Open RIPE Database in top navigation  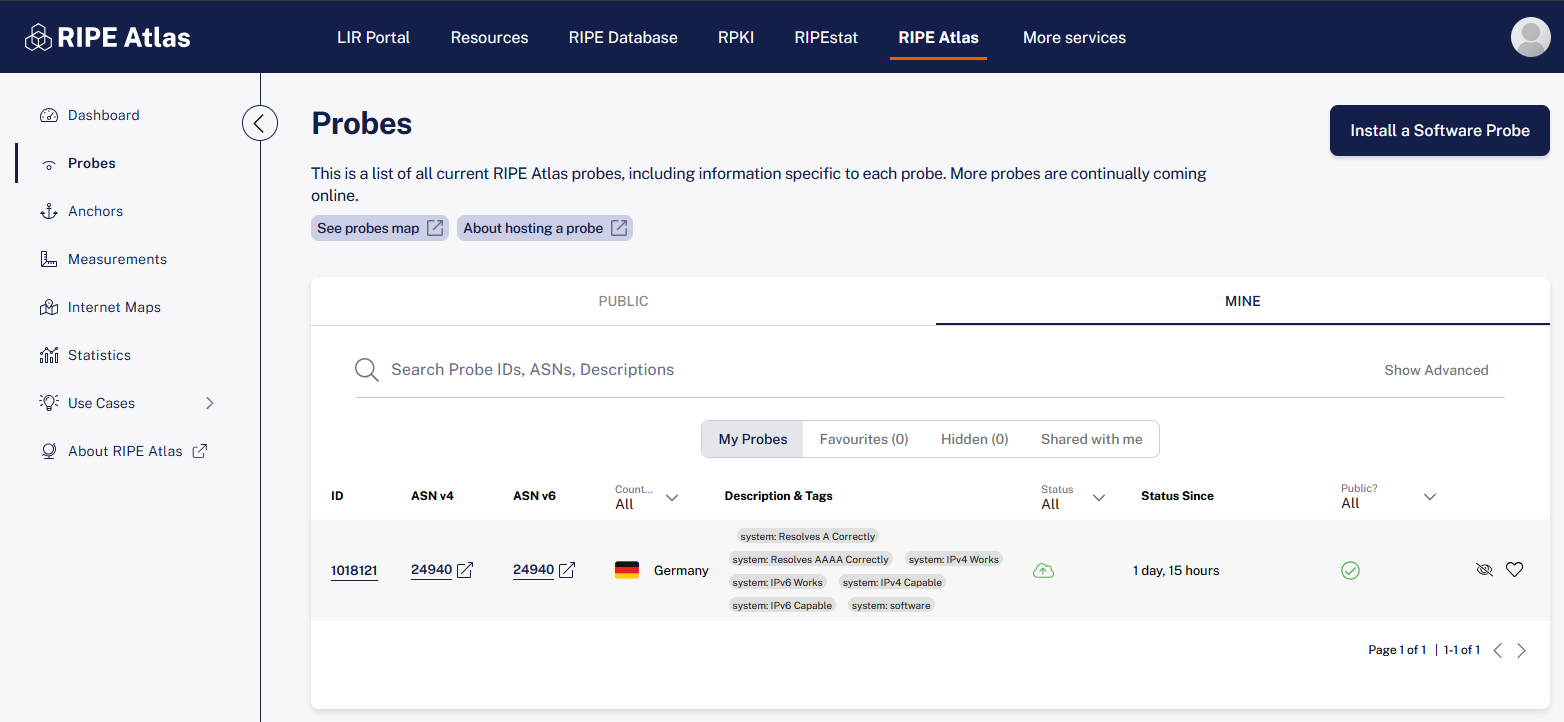click(x=623, y=37)
